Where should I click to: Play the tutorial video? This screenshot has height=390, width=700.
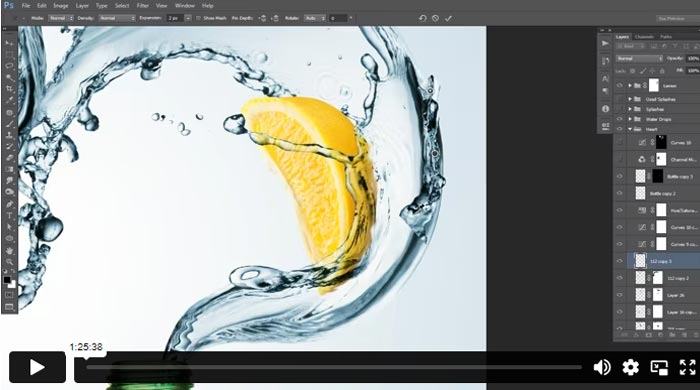[38, 367]
